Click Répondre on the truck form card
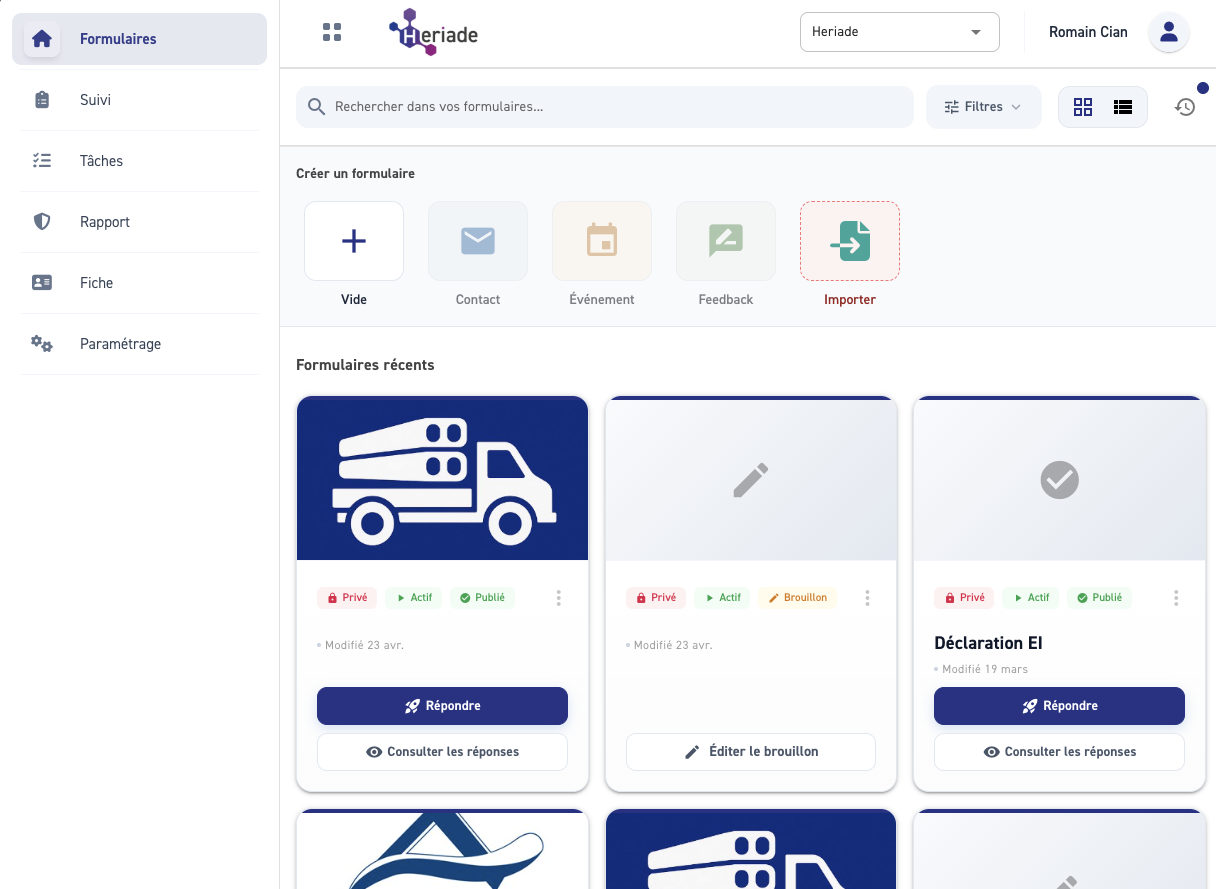Viewport: 1216px width, 889px height. (443, 706)
